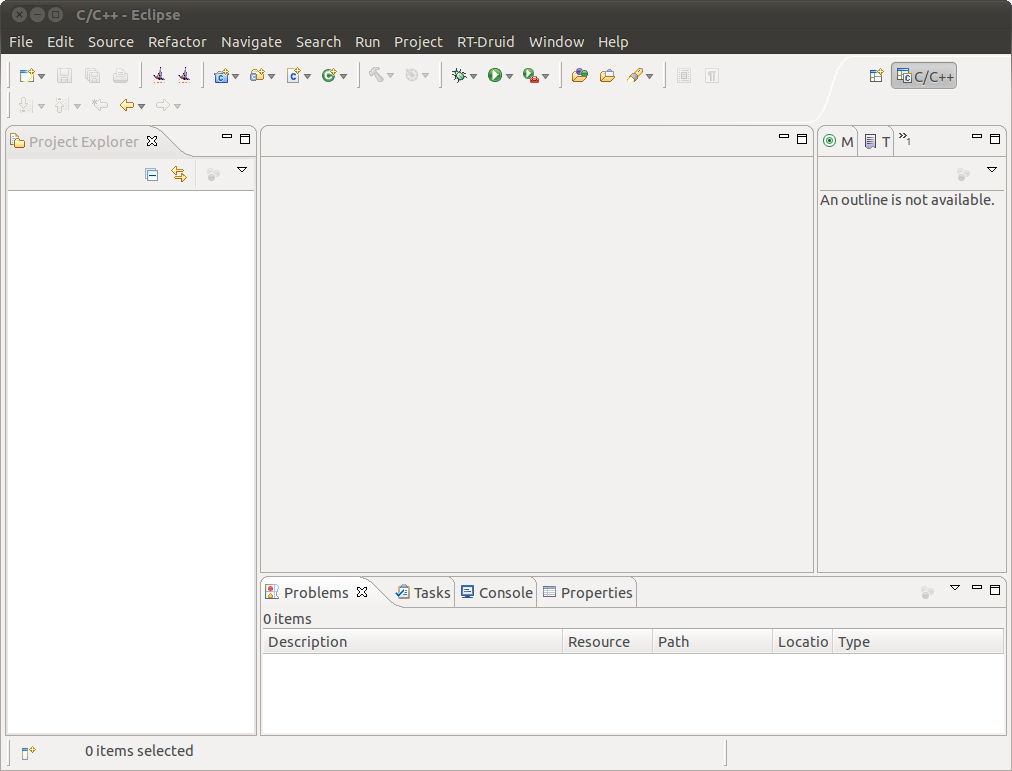Click the Back navigation arrow icon
Viewport: 1012px width, 771px height.
click(127, 105)
